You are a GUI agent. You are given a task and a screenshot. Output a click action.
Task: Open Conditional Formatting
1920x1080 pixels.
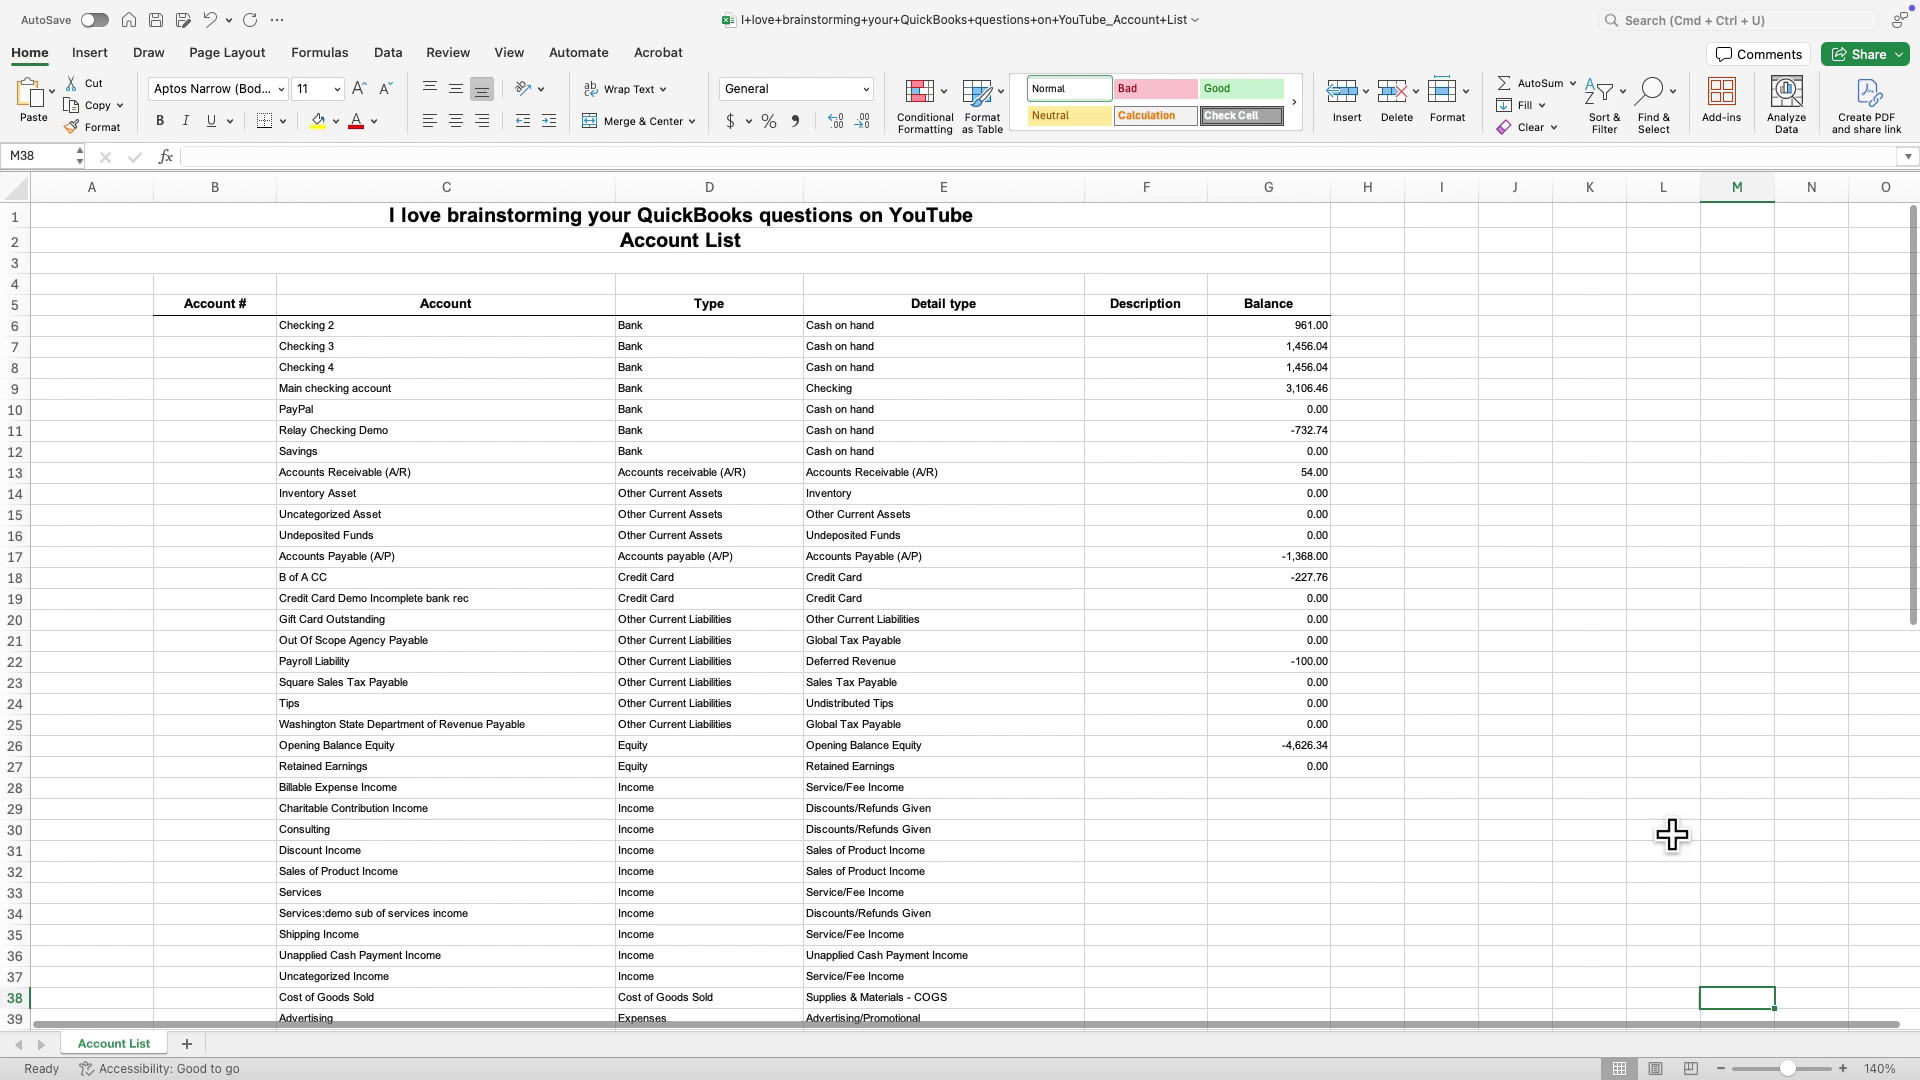[925, 106]
